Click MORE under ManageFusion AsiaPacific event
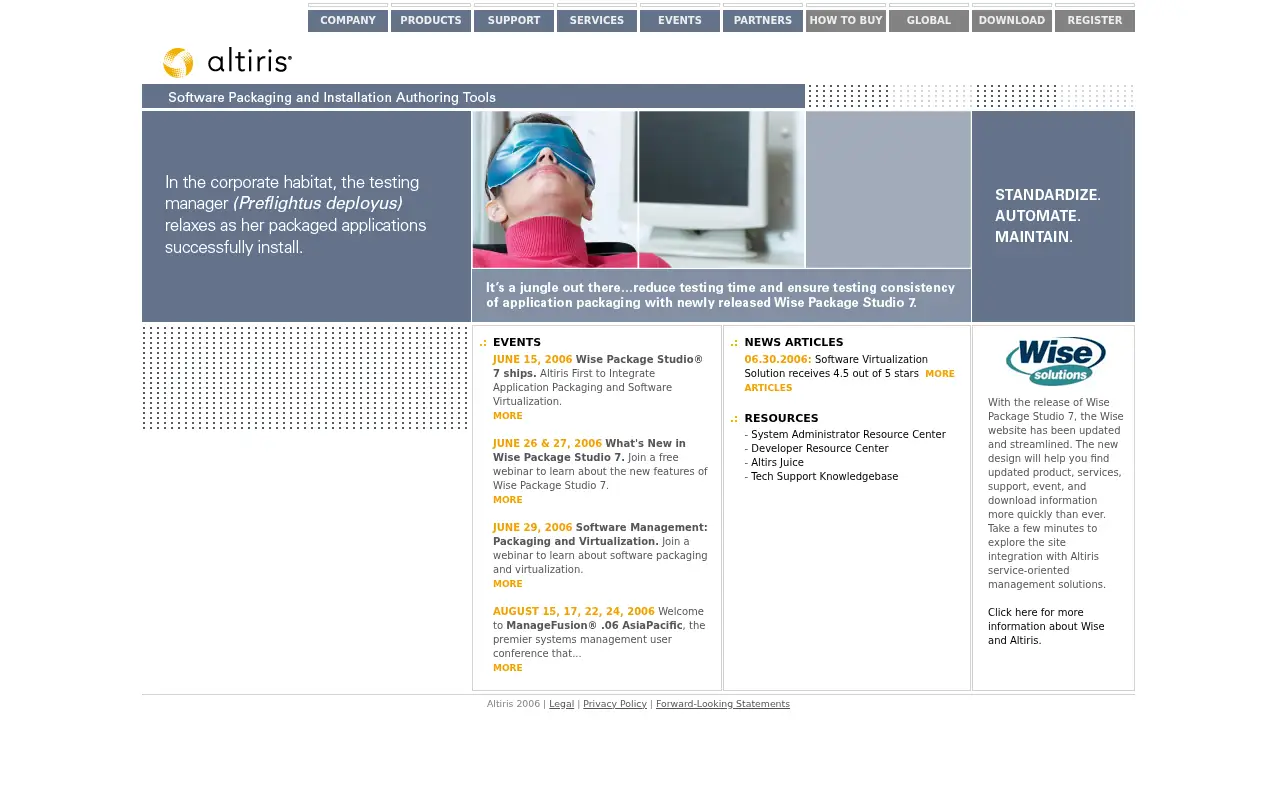 click(x=508, y=668)
